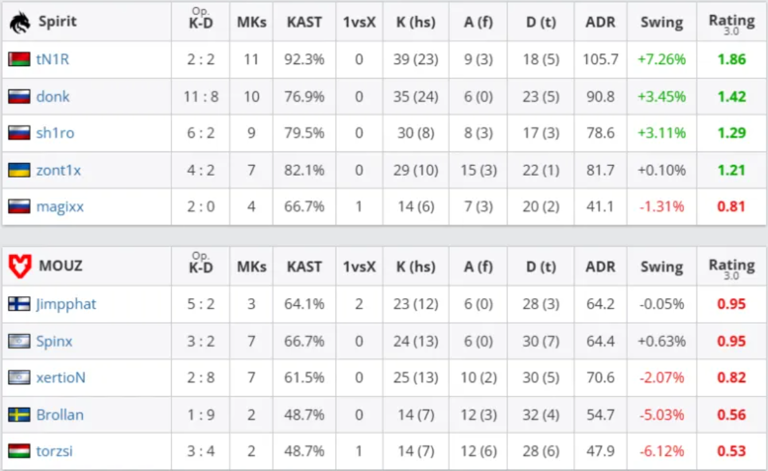Click the Rating 3.0 header in Spirit table
The image size is (768, 471).
tap(732, 24)
